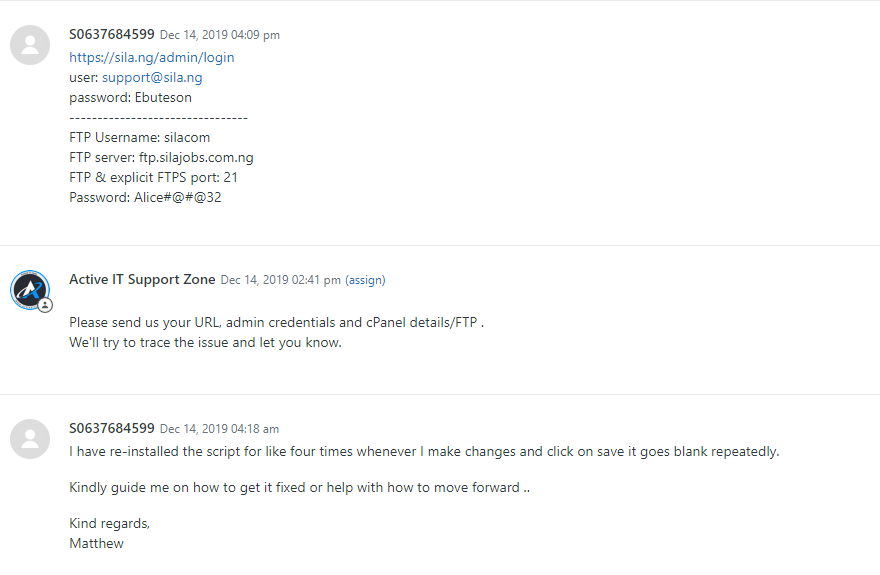Click the 're-installed the script' message text
Screen dimensions: 880x575
(424, 451)
